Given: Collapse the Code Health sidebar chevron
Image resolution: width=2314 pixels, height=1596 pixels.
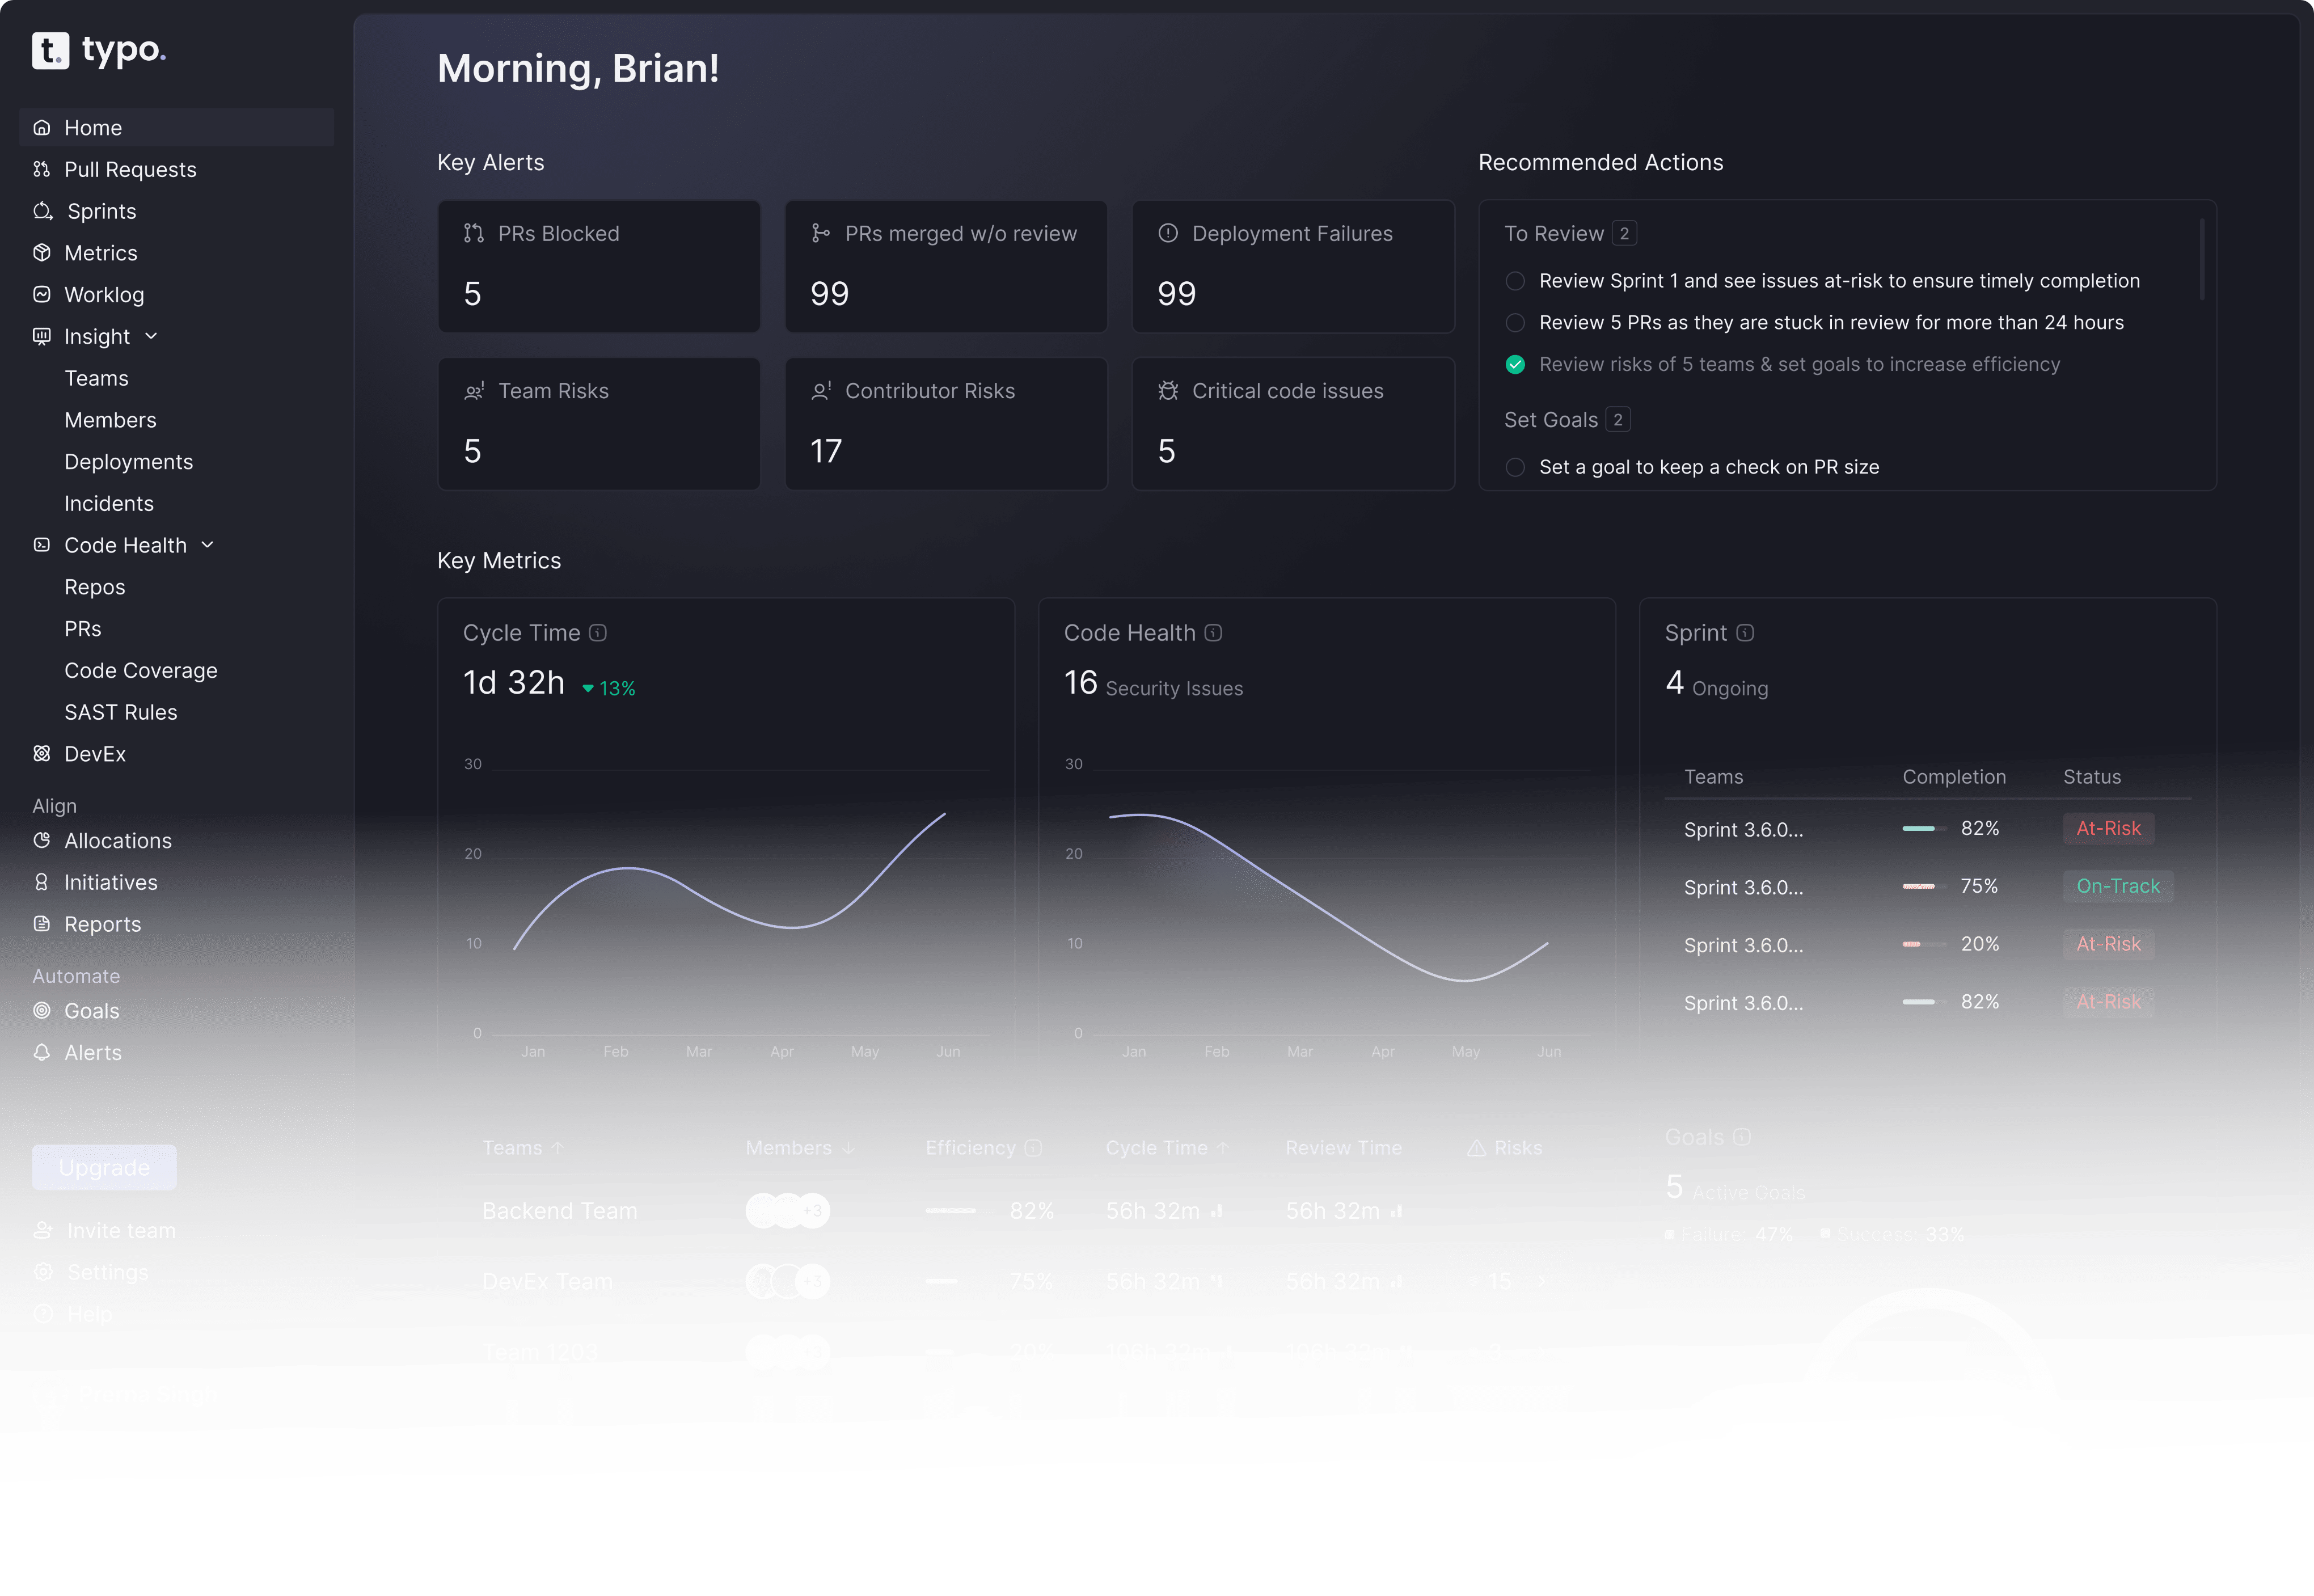Looking at the screenshot, I should coord(208,545).
